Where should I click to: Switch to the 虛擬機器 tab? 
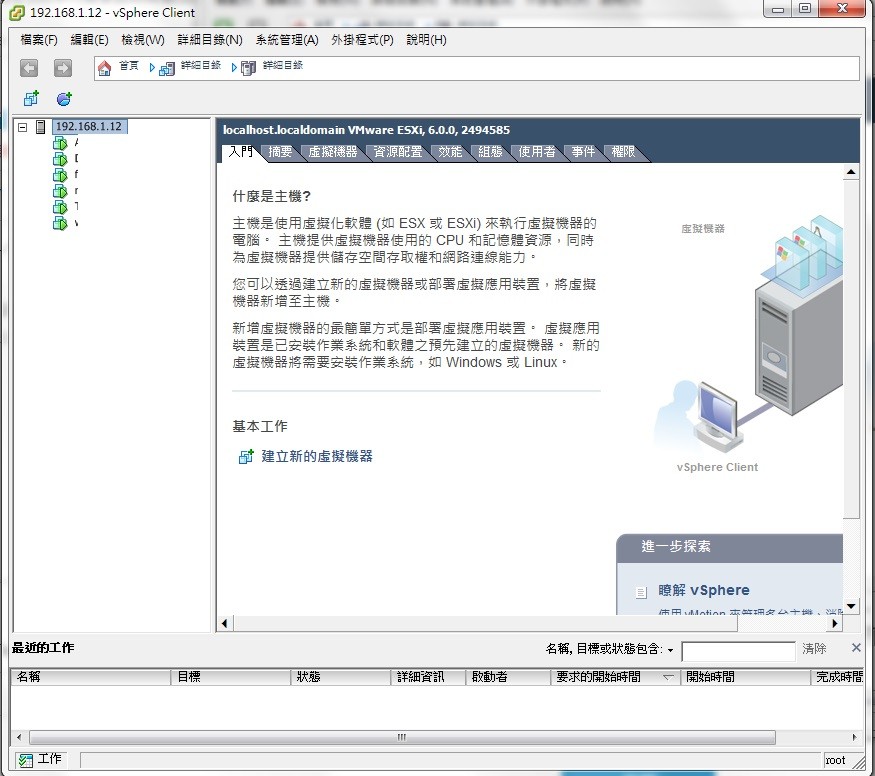333,152
